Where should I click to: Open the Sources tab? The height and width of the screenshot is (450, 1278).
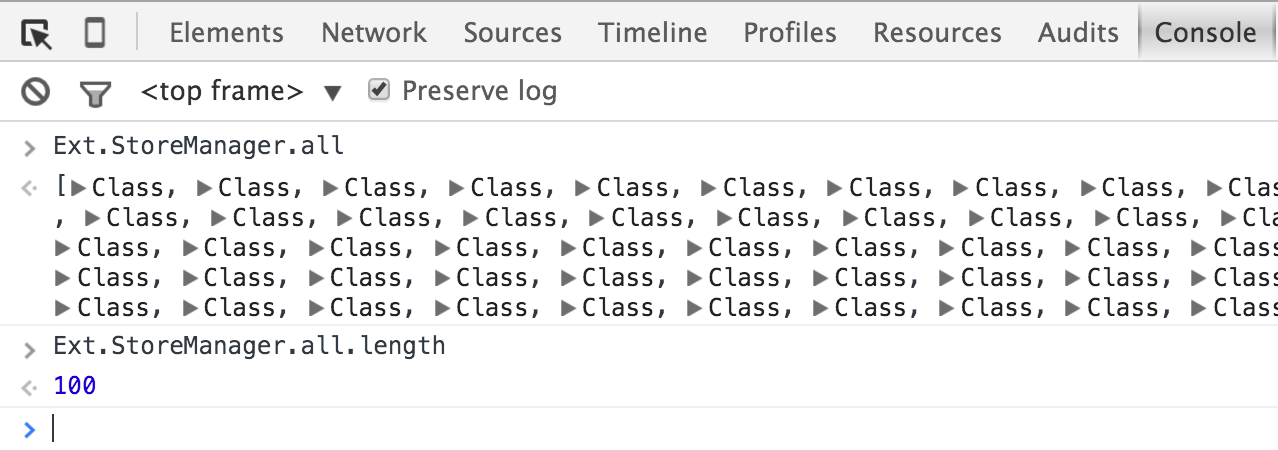pos(513,33)
